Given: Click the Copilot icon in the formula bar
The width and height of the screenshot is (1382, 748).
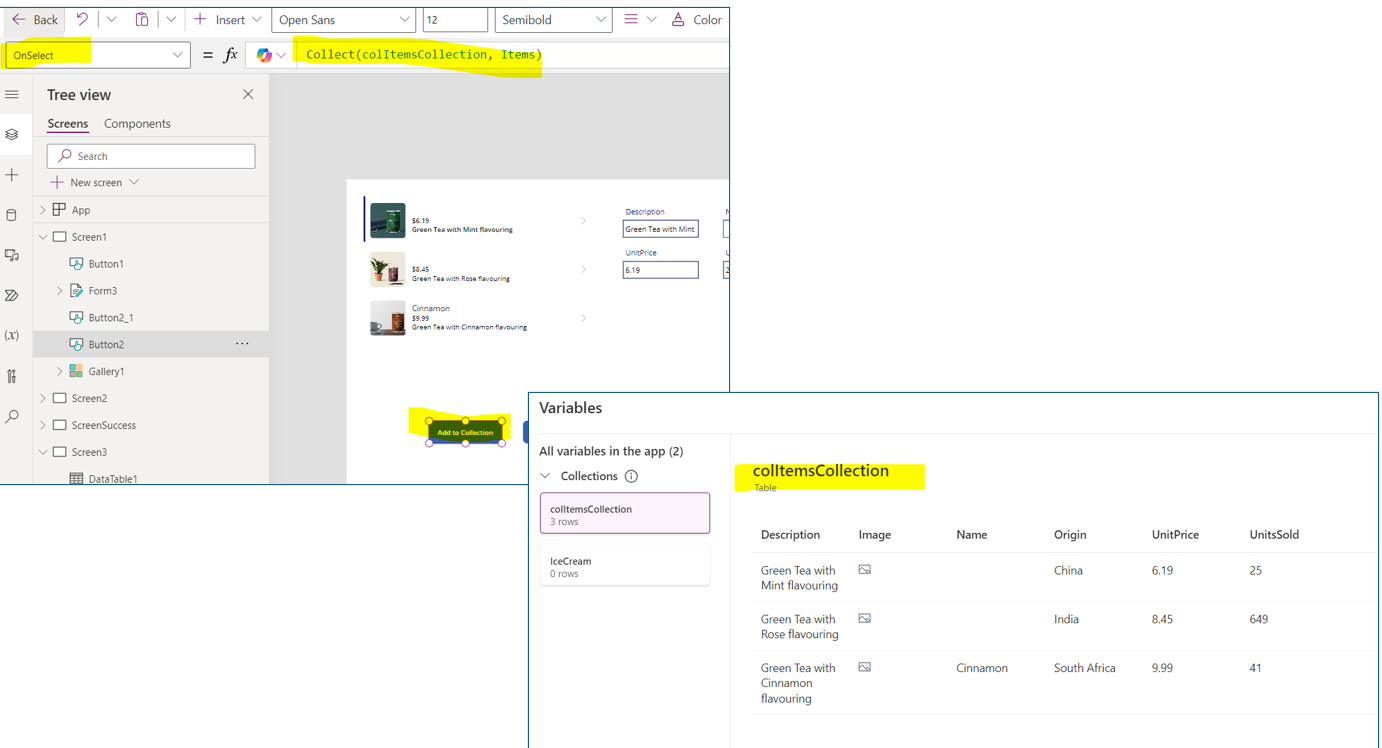Looking at the screenshot, I should pos(262,54).
